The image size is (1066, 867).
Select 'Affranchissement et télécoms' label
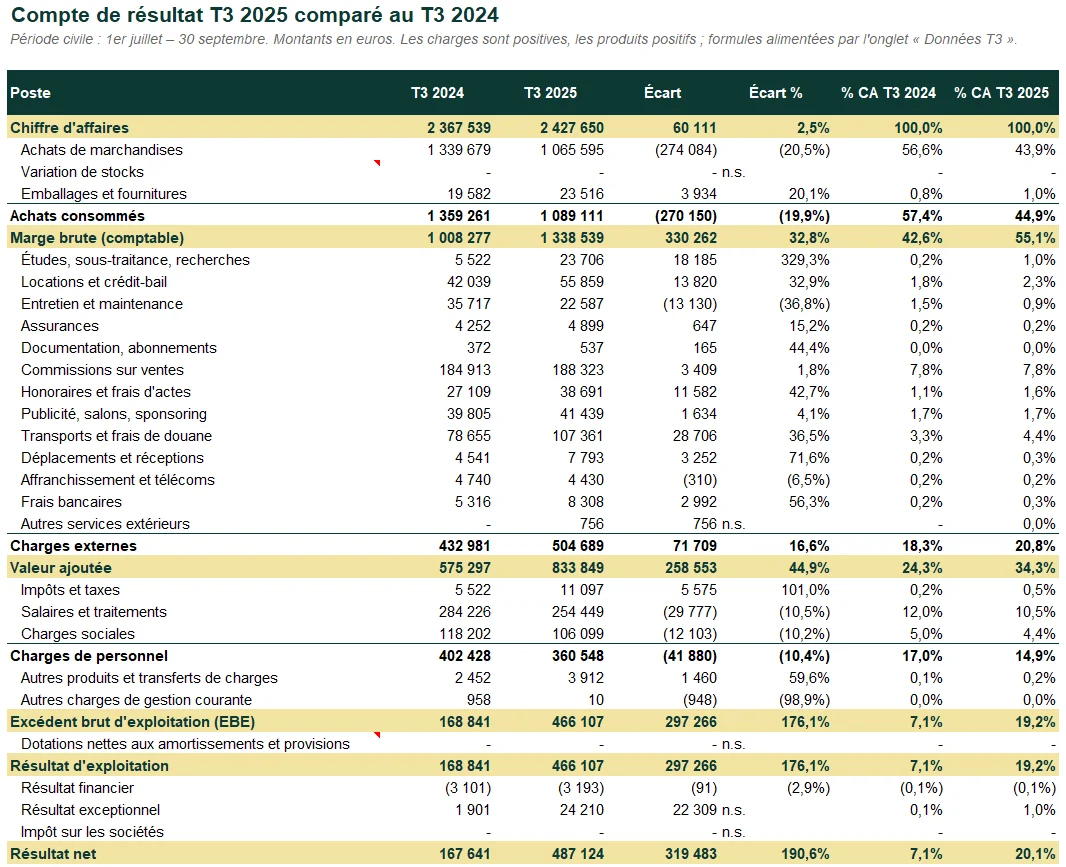point(118,480)
